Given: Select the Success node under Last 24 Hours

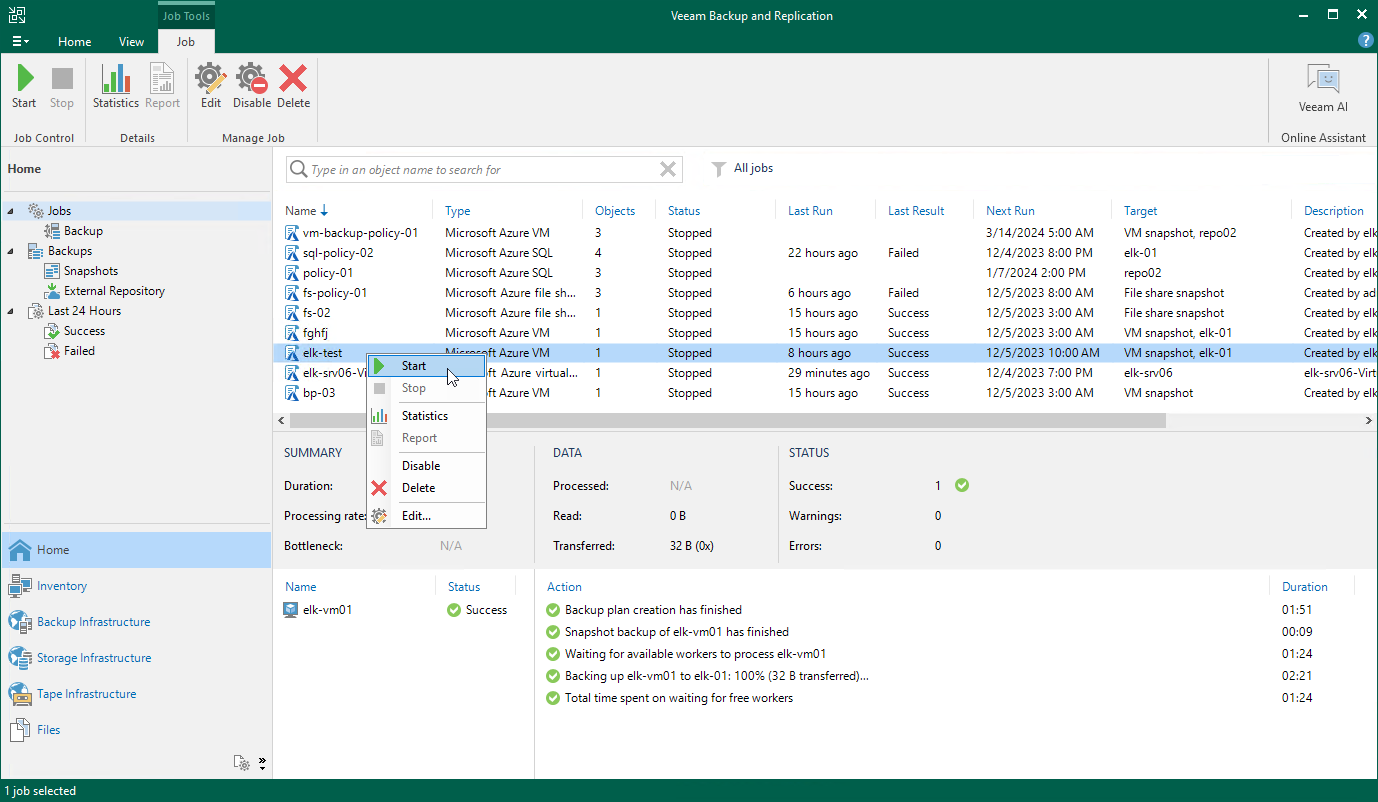Looking at the screenshot, I should click(84, 331).
